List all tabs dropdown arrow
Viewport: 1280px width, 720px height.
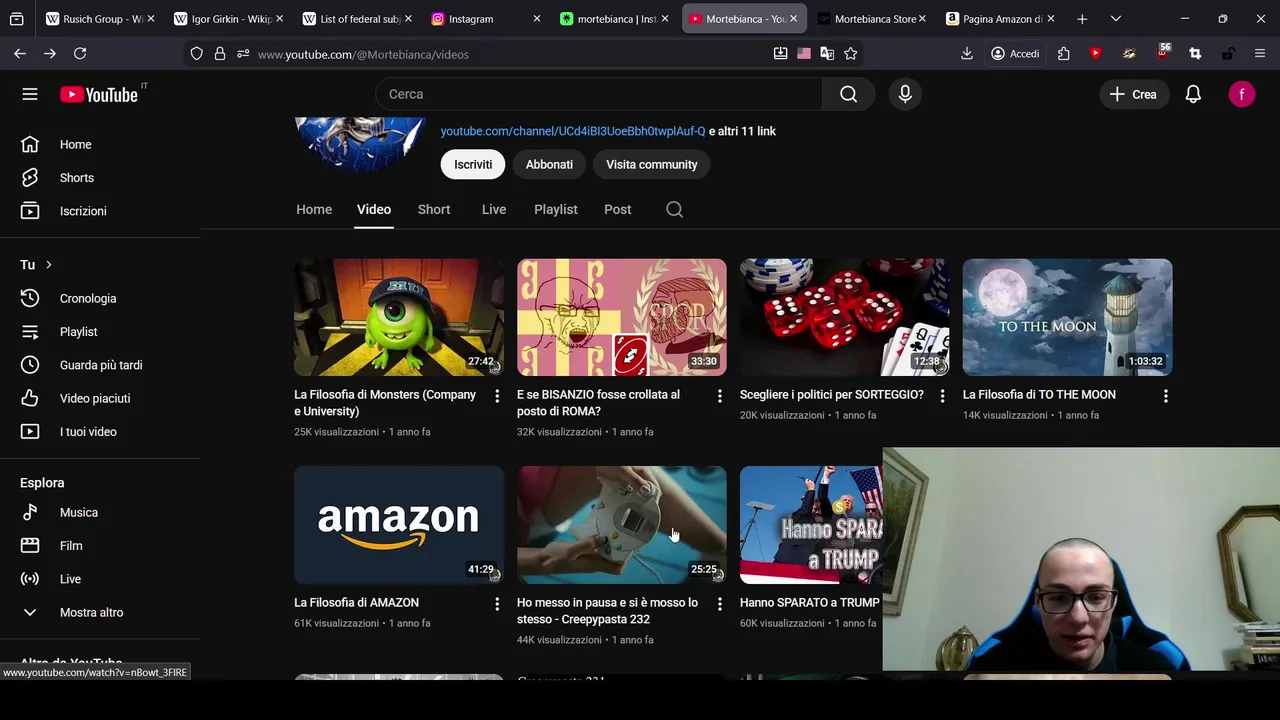(x=1115, y=18)
